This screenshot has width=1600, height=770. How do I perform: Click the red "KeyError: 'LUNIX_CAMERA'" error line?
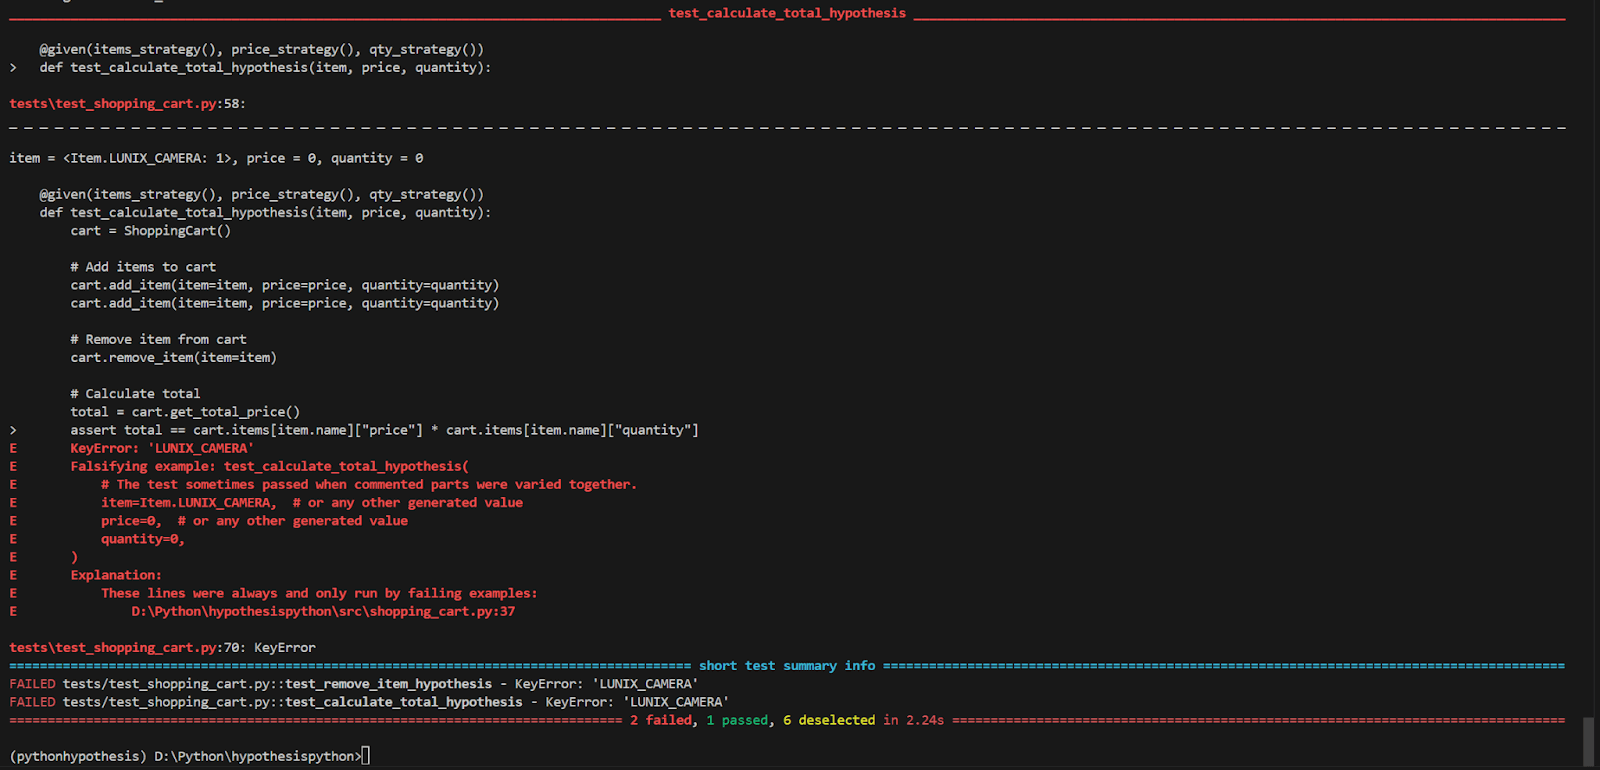[161, 449]
